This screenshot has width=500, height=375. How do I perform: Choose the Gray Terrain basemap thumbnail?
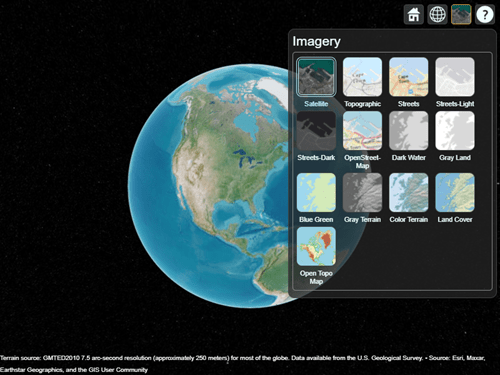click(362, 192)
